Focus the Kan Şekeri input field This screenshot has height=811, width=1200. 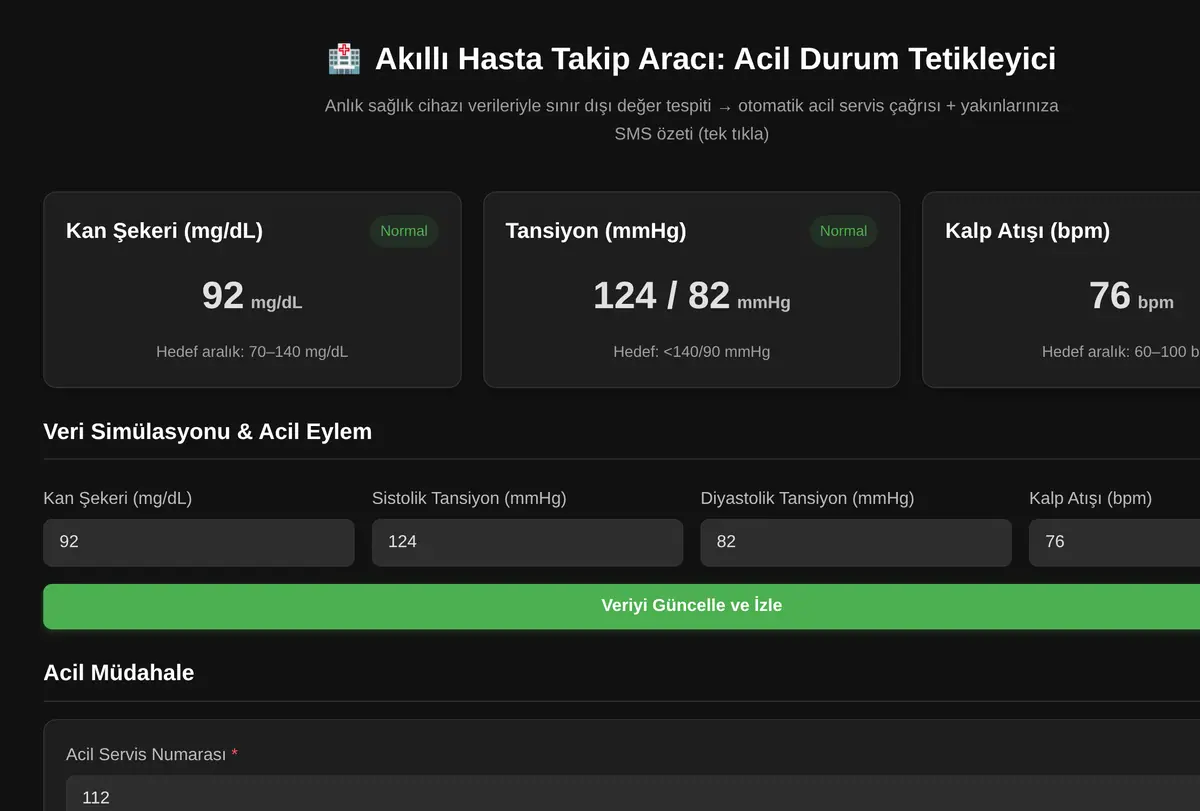click(199, 542)
